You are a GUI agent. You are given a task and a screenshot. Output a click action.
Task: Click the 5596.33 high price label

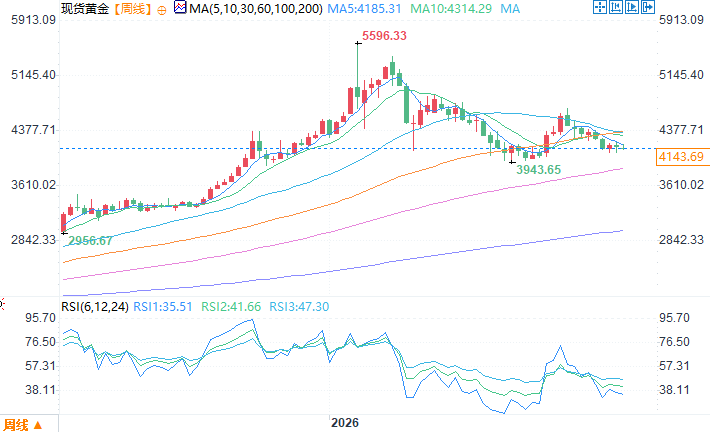pos(384,36)
